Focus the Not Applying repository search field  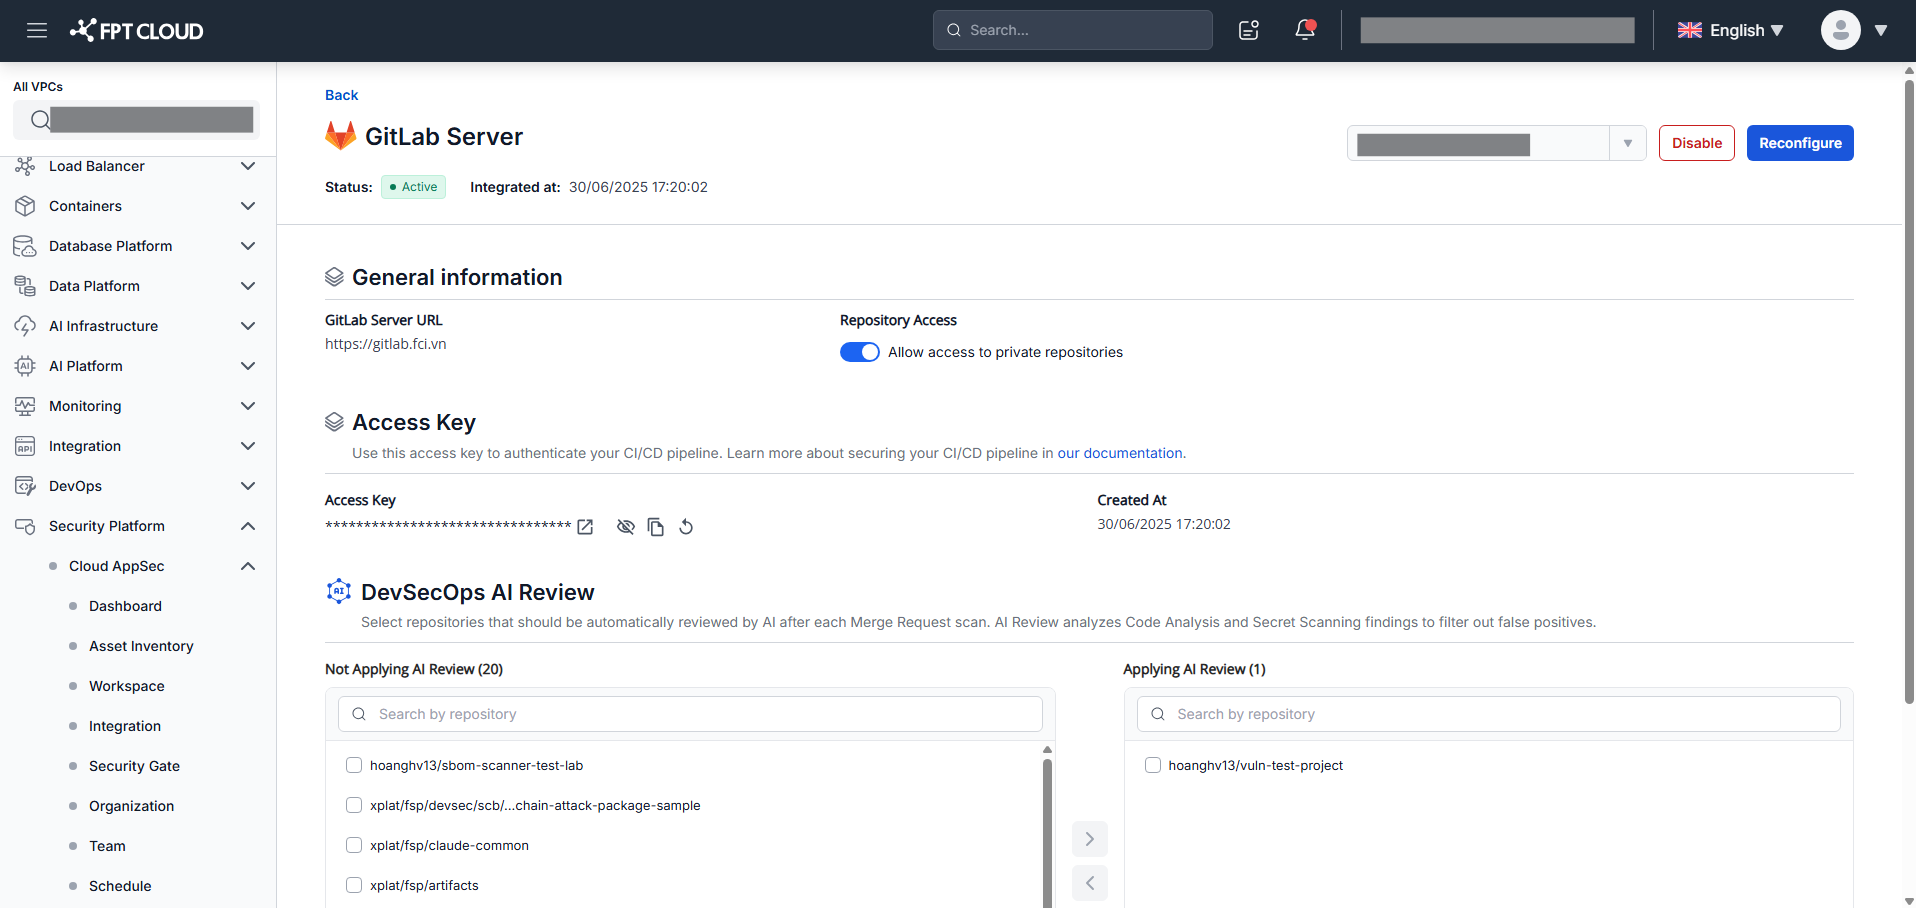coord(690,714)
